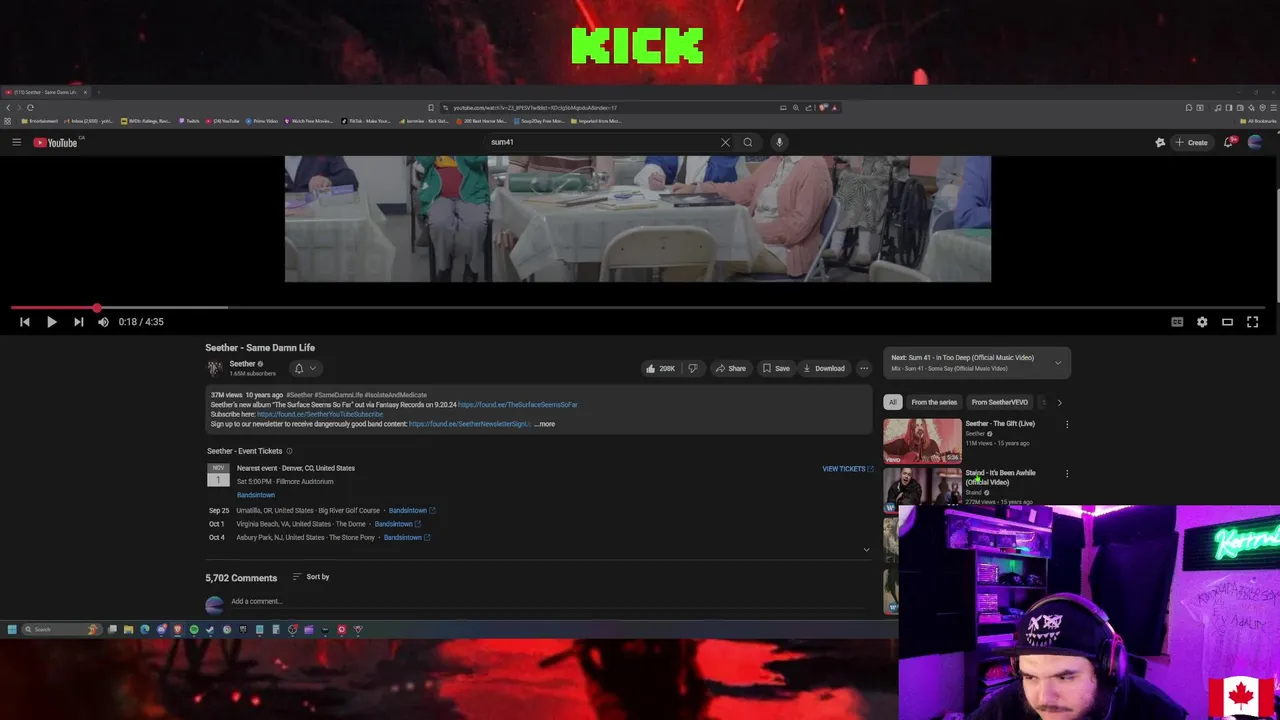Share the Seether video
The width and height of the screenshot is (1280, 720).
pos(730,368)
